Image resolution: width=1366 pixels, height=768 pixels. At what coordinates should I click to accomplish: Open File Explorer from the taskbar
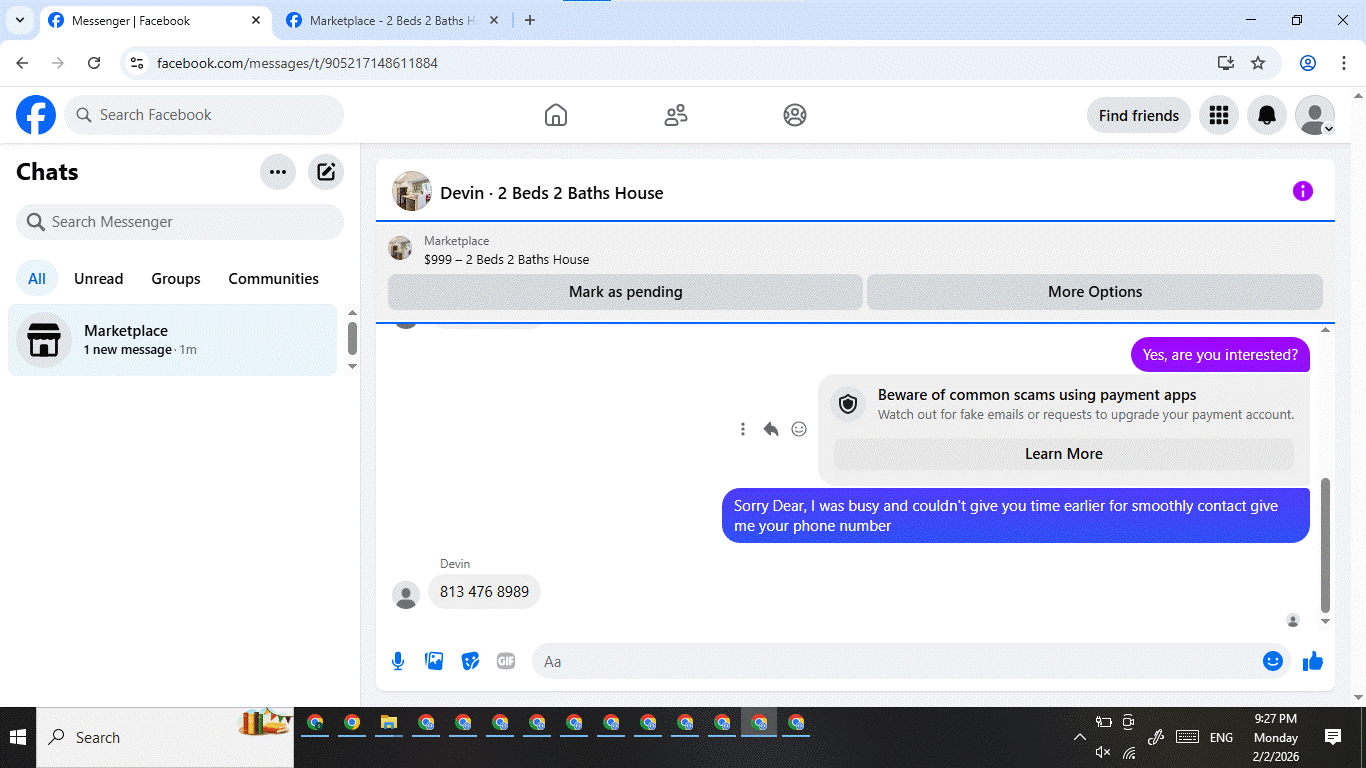[x=389, y=723]
